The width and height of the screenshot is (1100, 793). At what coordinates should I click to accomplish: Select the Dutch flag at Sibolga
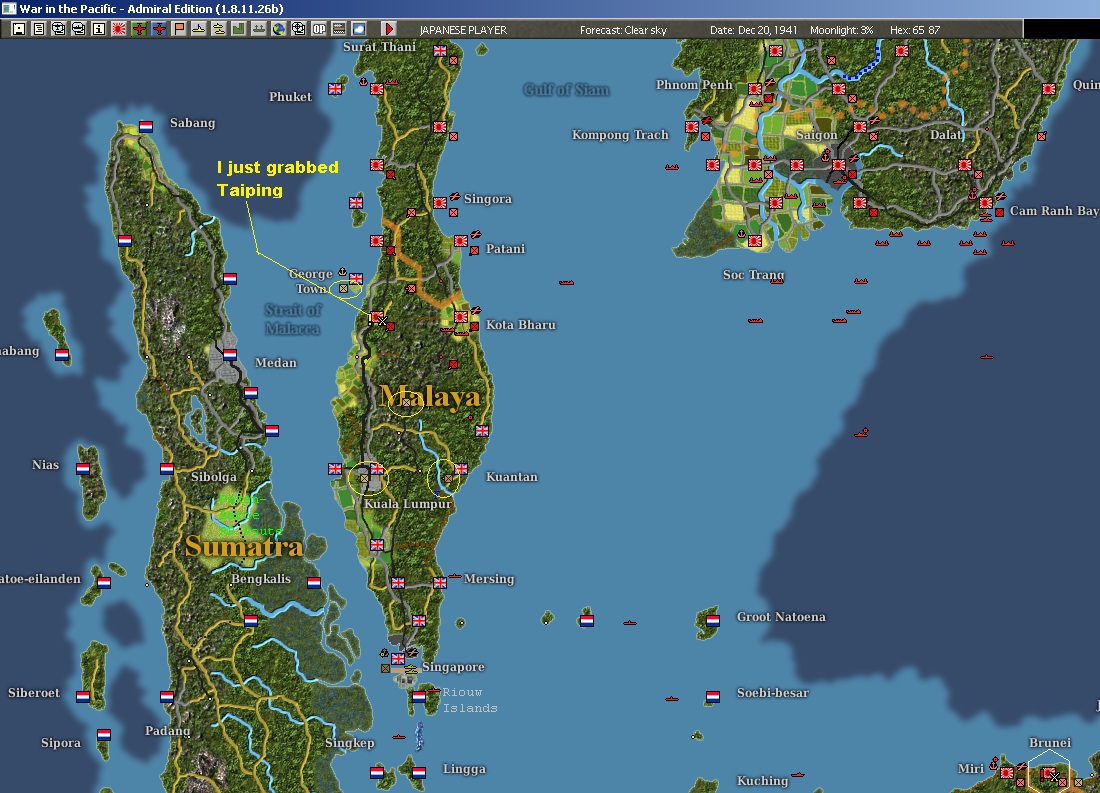167,468
